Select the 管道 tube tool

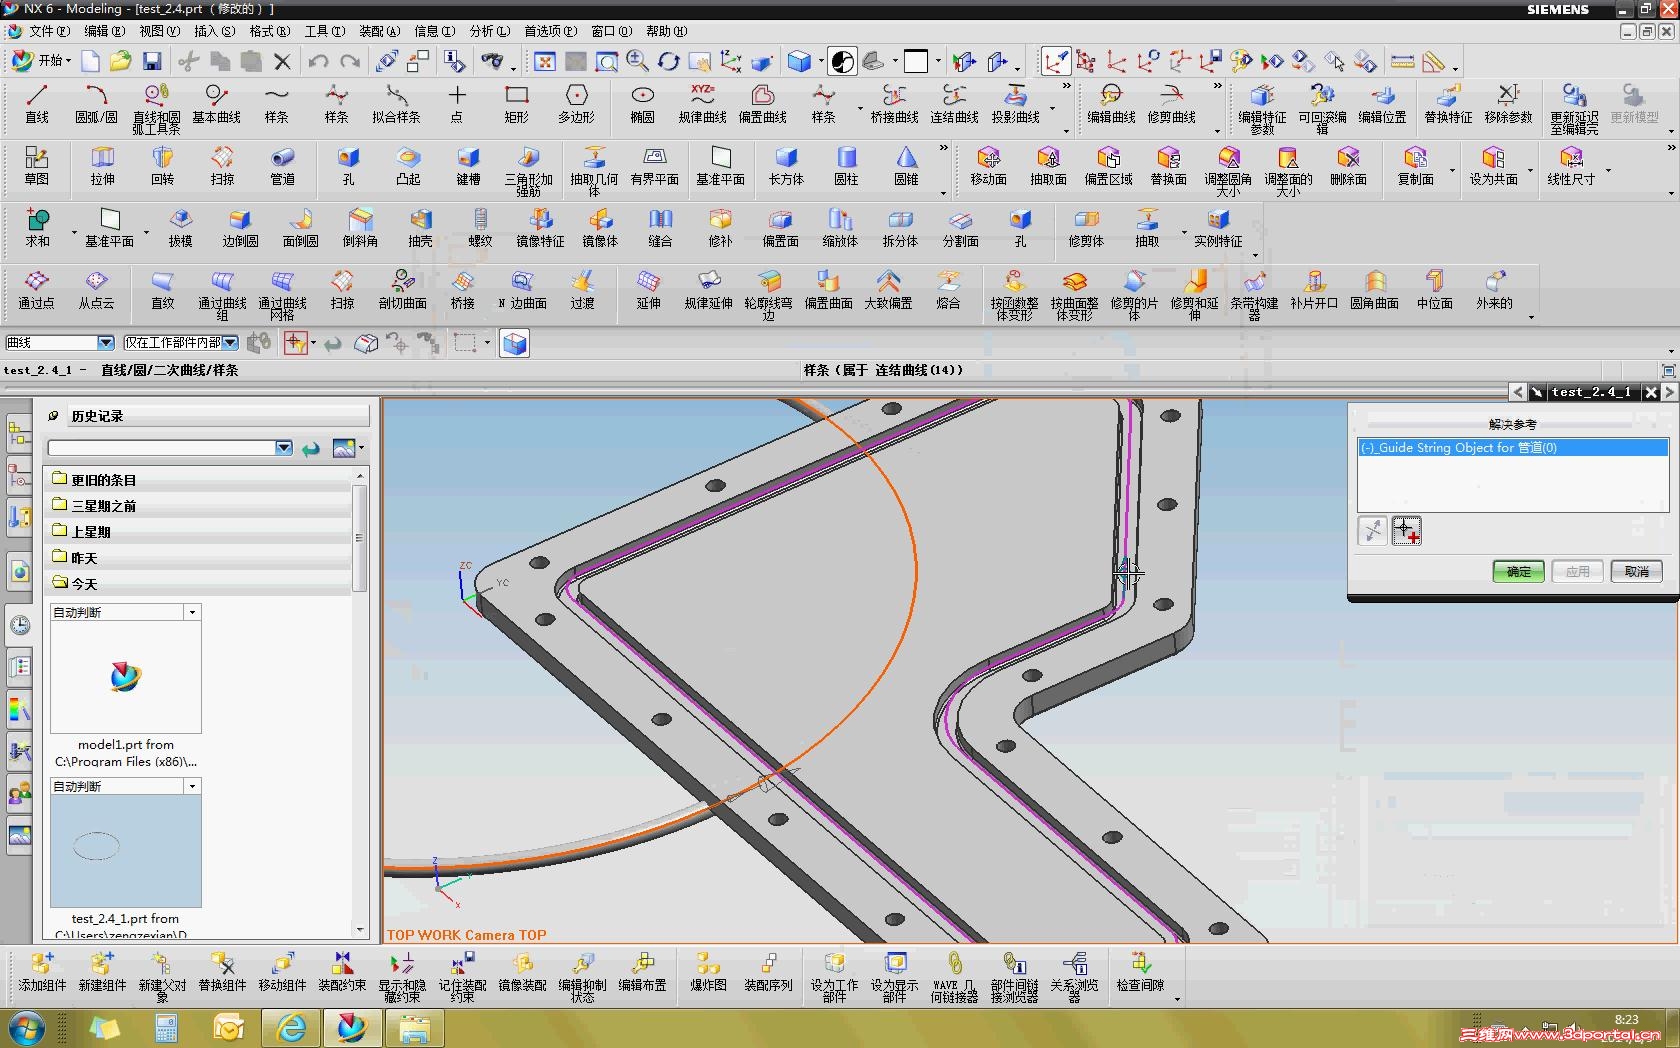pos(282,165)
